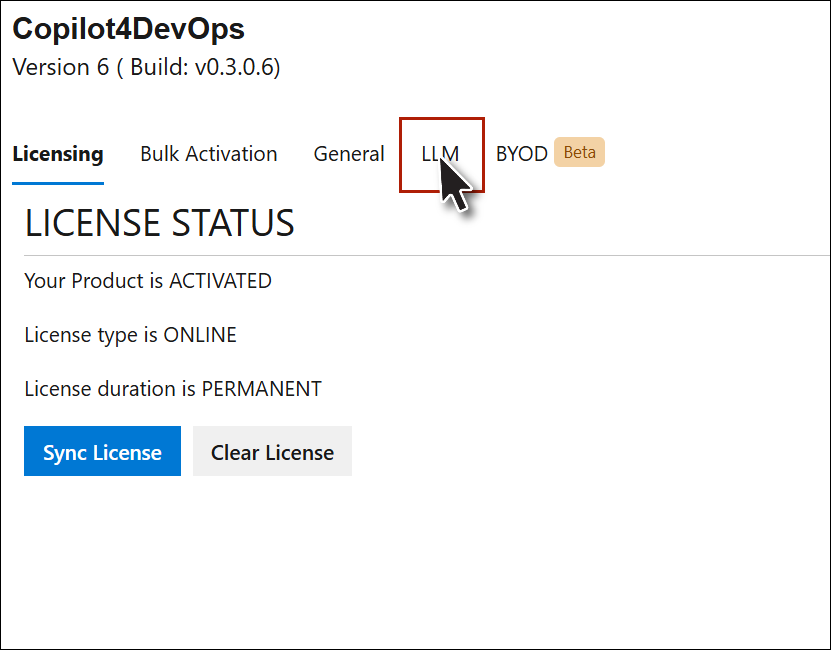Image resolution: width=831 pixels, height=650 pixels.
Task: Click the word PERMANENT
Action: pos(262,389)
